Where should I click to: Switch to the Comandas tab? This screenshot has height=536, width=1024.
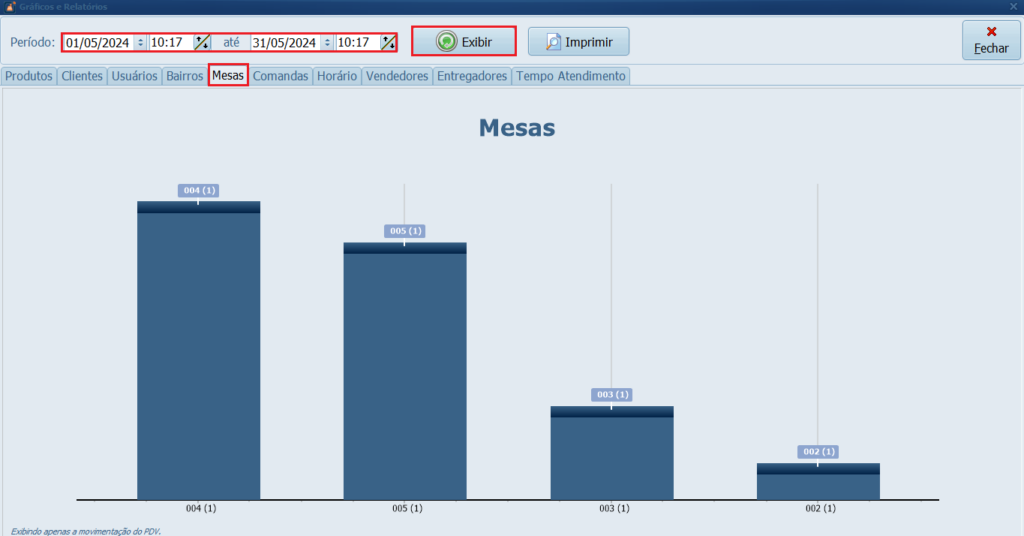pyautogui.click(x=280, y=76)
